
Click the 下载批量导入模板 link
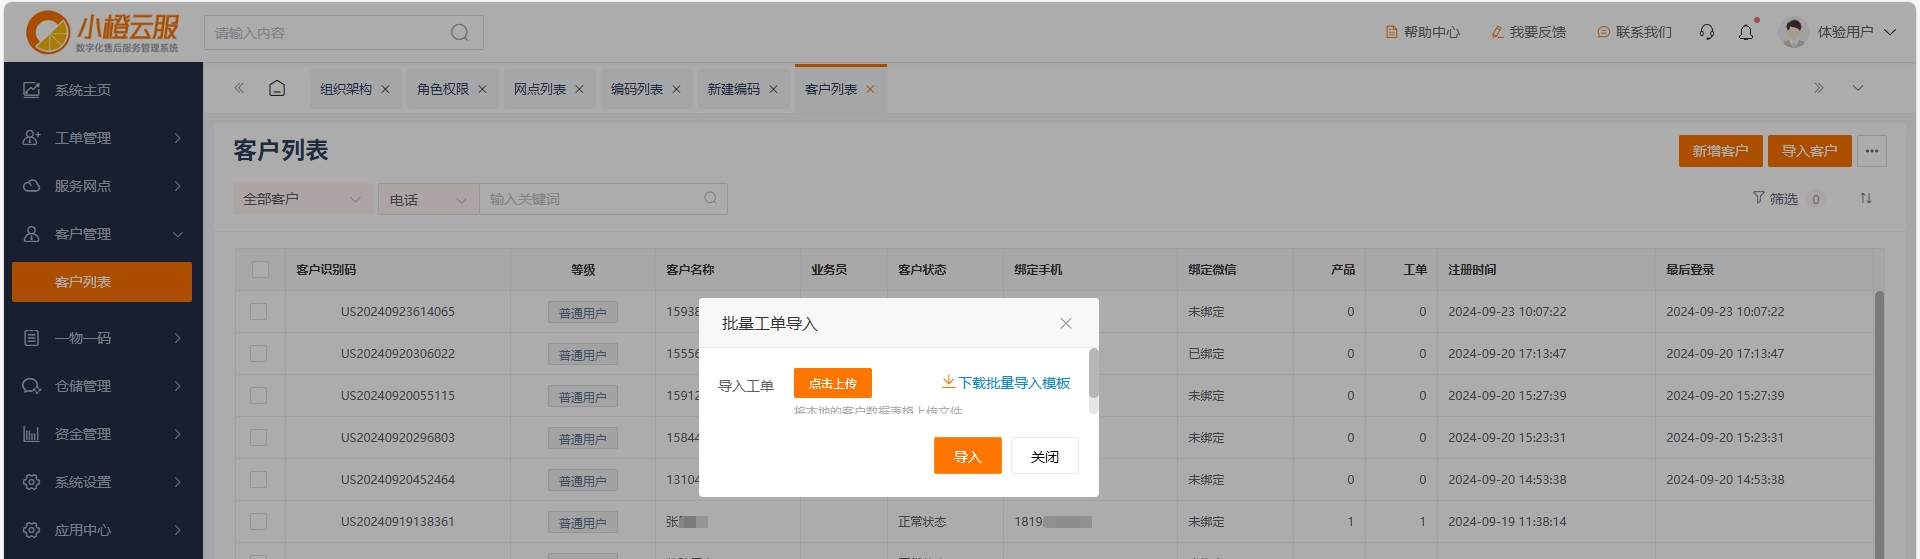click(1006, 383)
